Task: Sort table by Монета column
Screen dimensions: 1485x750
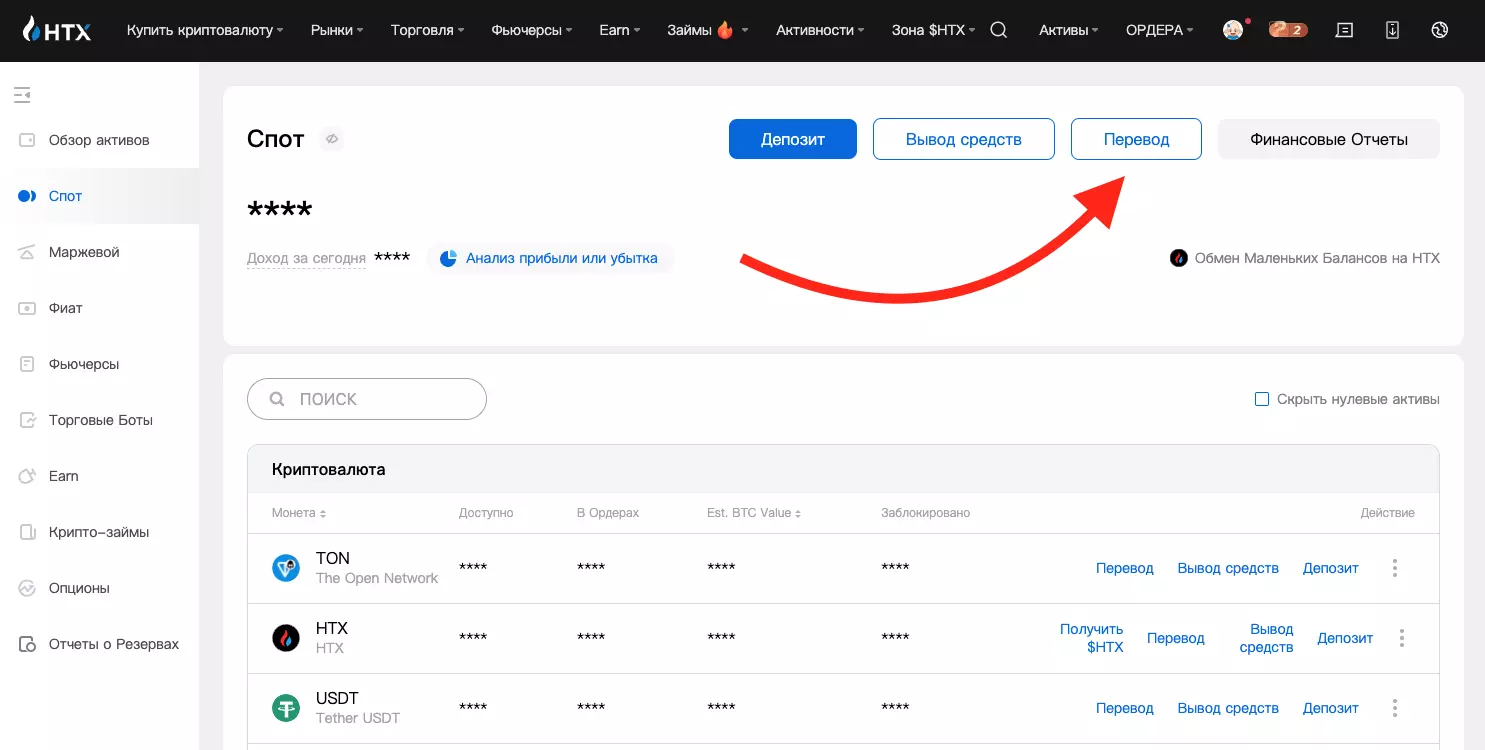Action: 299,513
